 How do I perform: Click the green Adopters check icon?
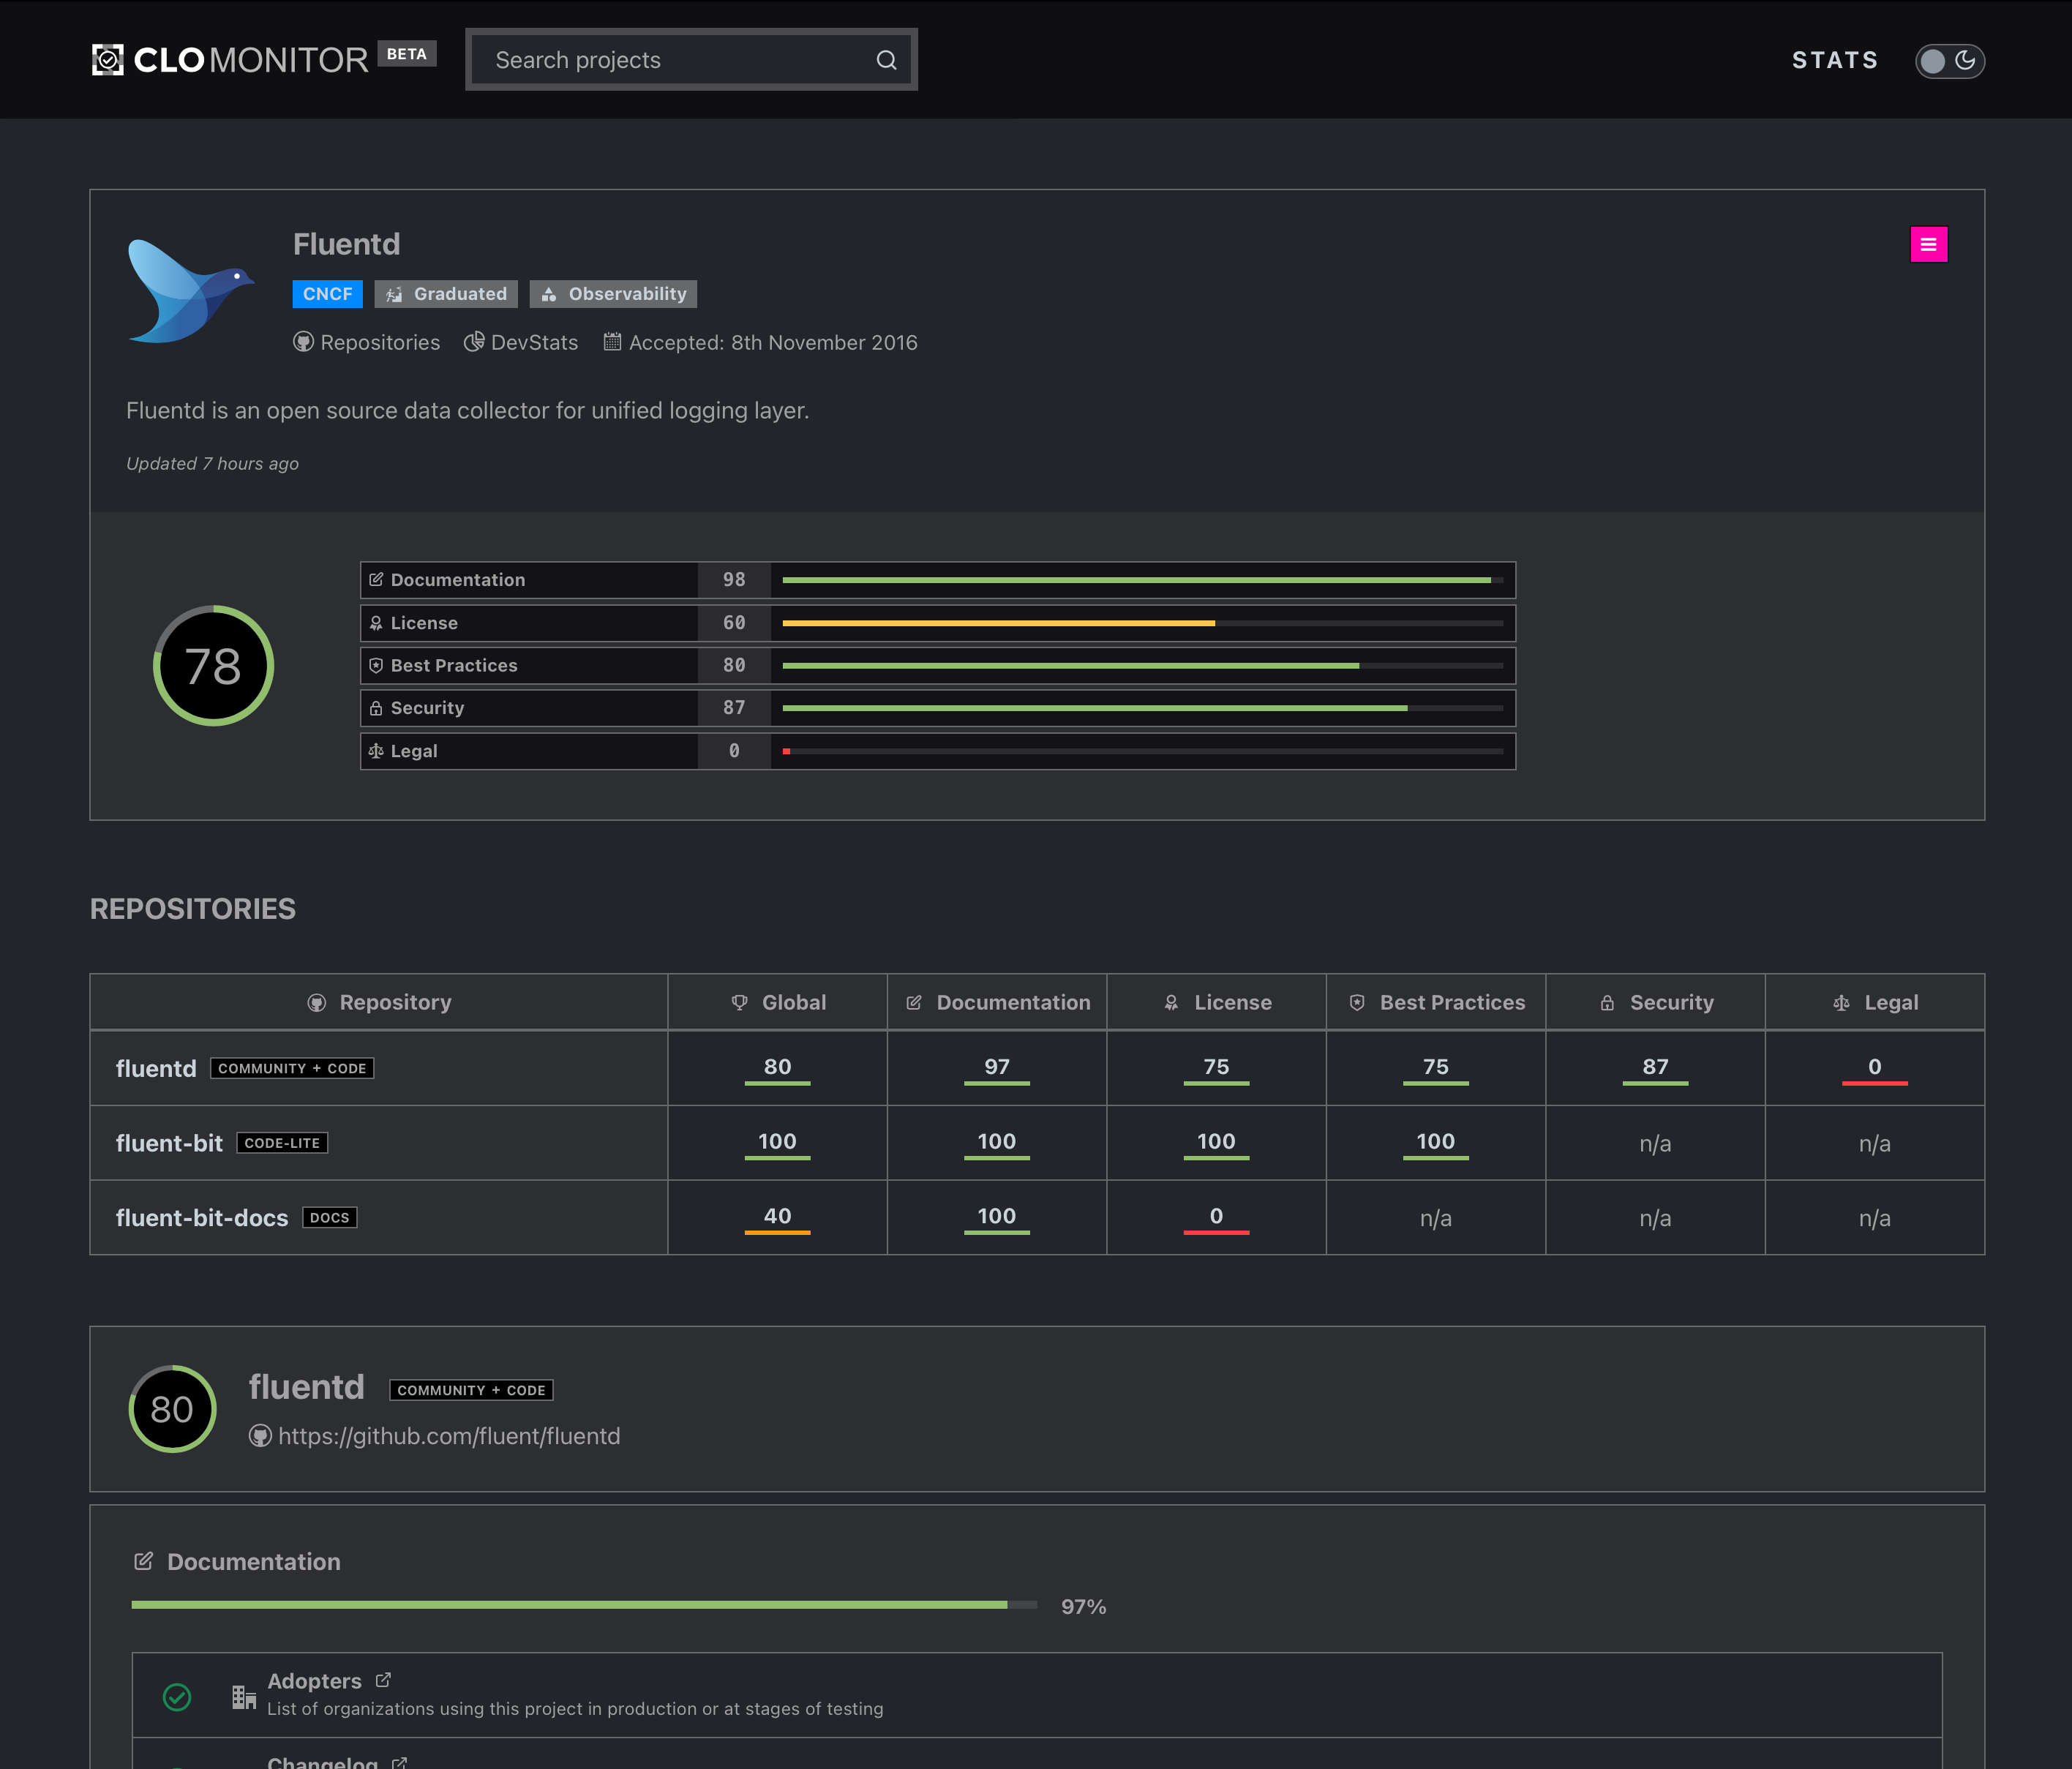[x=177, y=1697]
